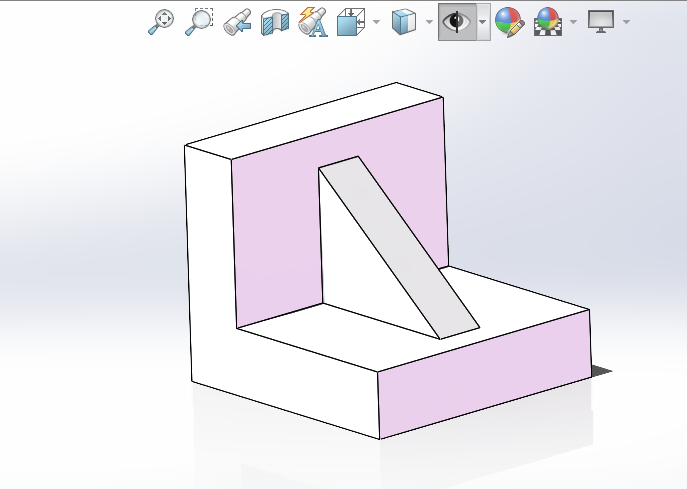Toggle Dynamic Annotation Views
This screenshot has width=687, height=489.
312,21
